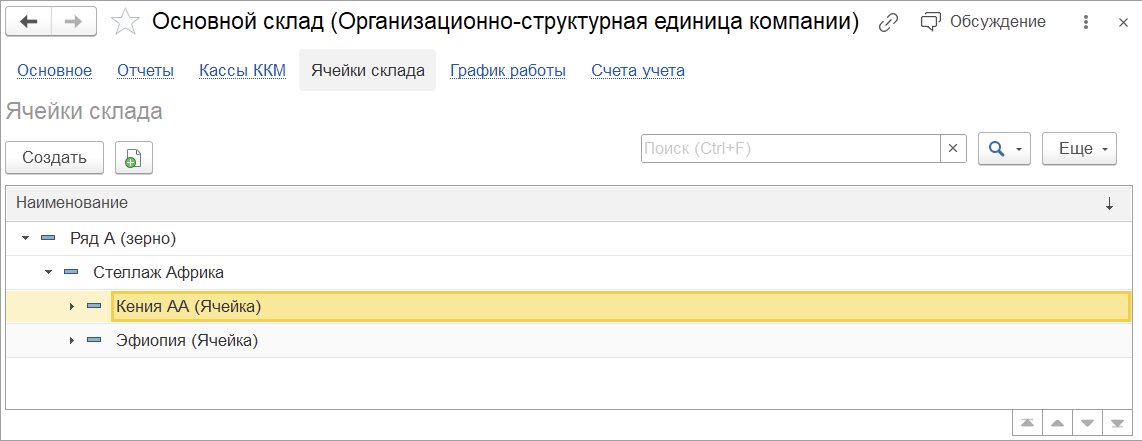This screenshot has height=441, width=1142.
Task: Copy link using chain icon
Action: click(887, 22)
